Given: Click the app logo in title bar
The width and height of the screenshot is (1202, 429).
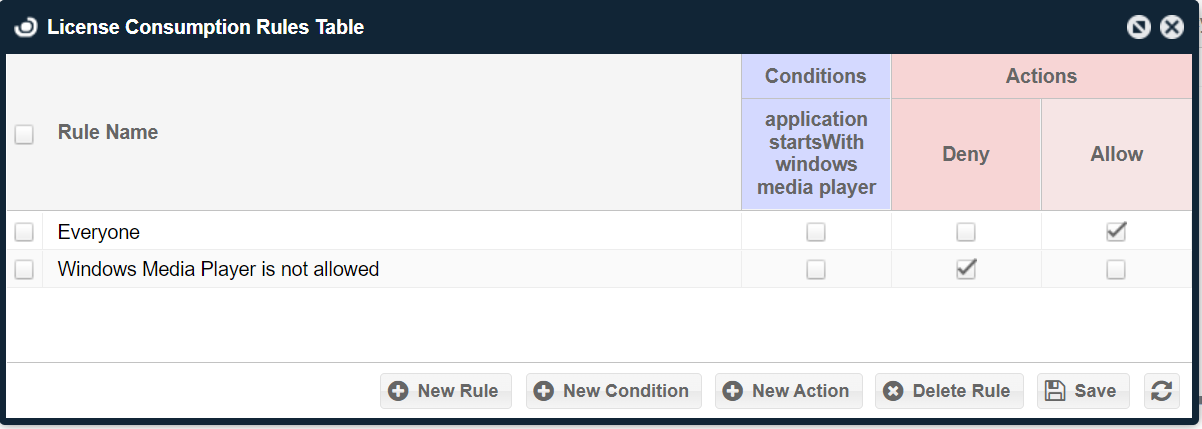Looking at the screenshot, I should (x=26, y=27).
